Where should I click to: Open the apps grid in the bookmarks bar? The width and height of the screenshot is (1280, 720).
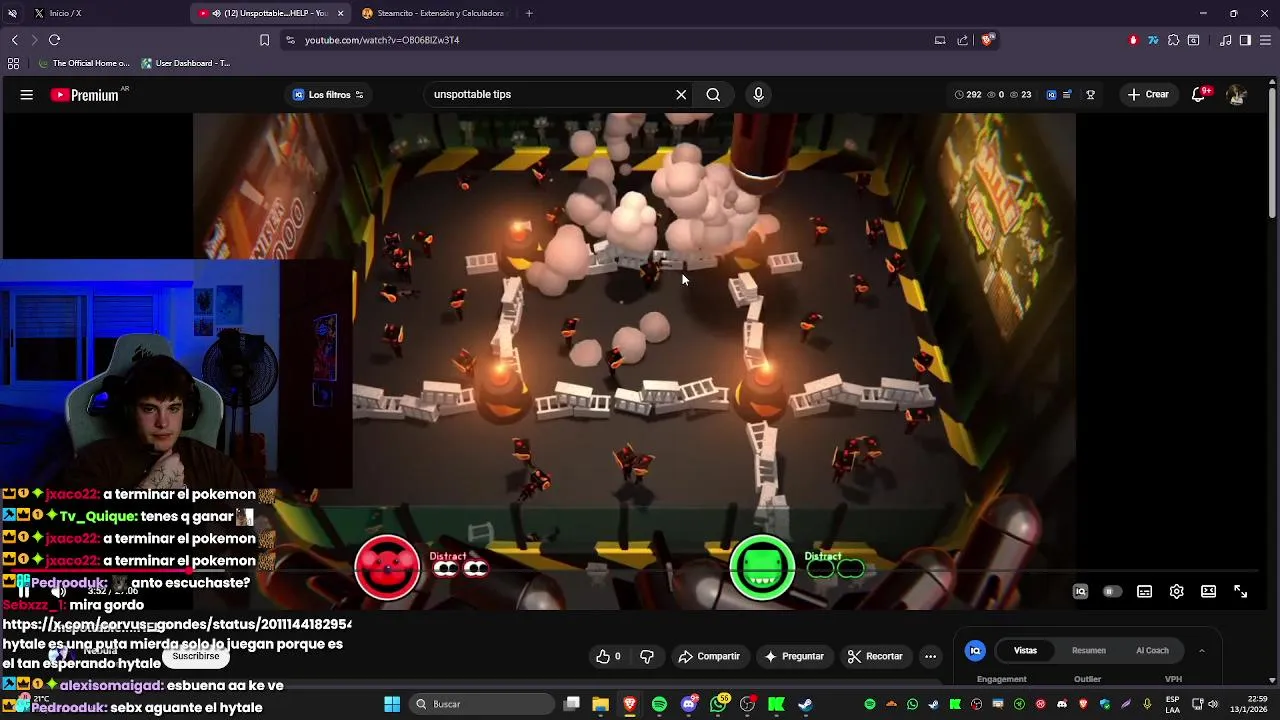[13, 63]
